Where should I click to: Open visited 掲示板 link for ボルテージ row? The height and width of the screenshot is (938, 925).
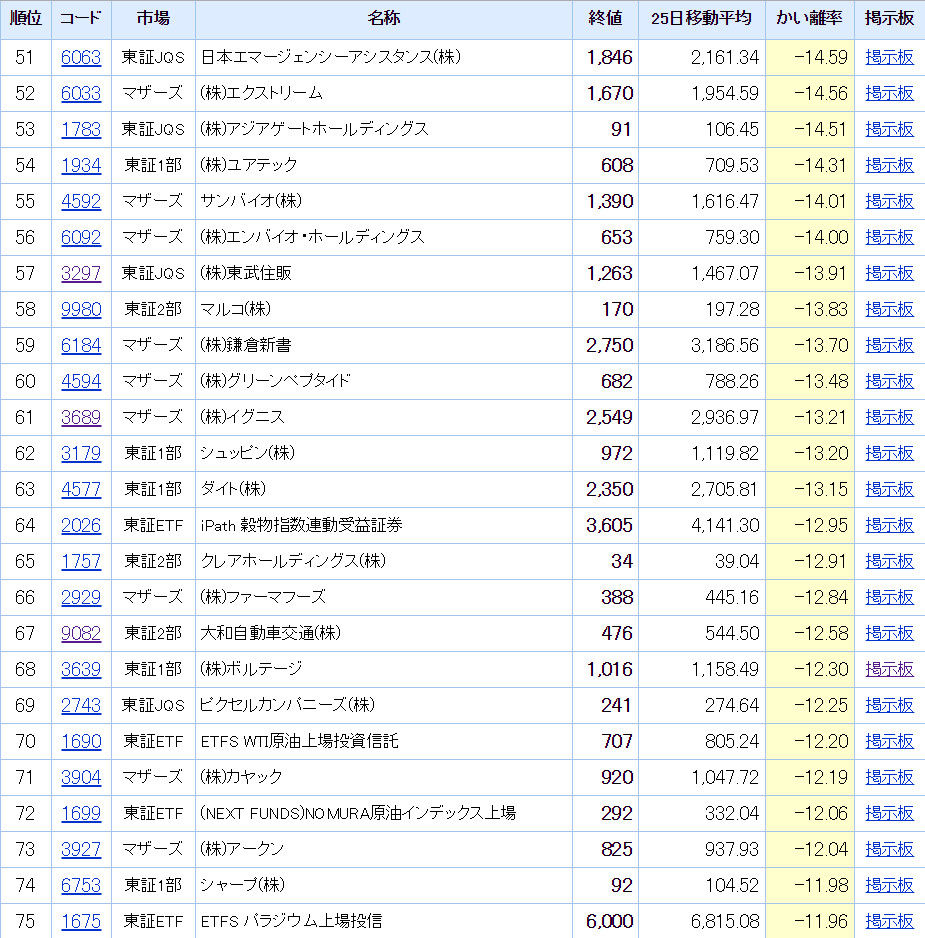889,669
